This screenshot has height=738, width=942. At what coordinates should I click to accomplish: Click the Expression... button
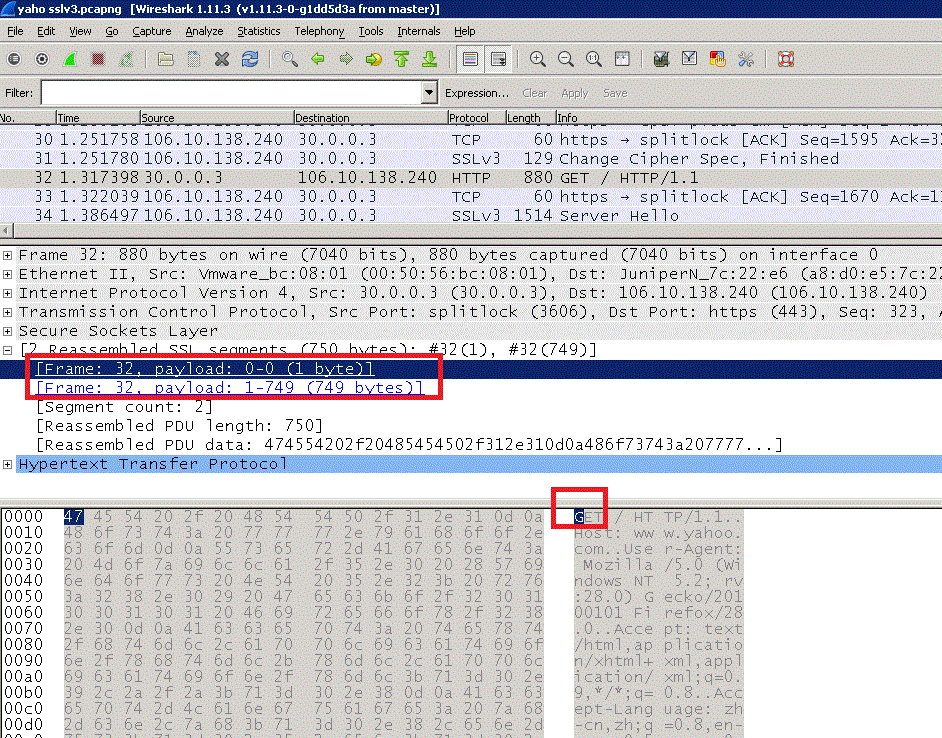click(x=476, y=93)
